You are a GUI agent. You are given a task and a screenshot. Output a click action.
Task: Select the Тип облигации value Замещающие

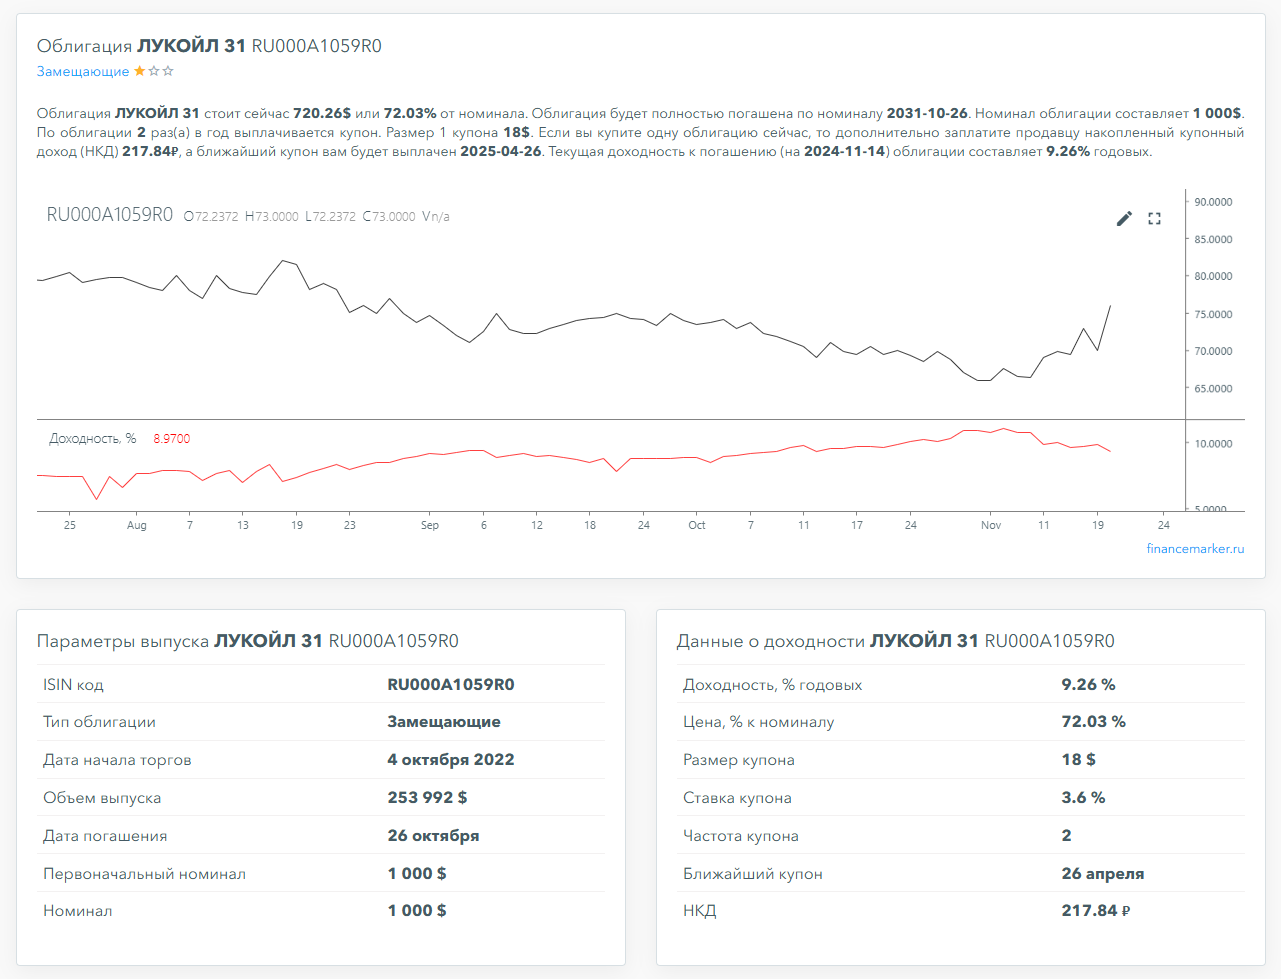(x=444, y=722)
